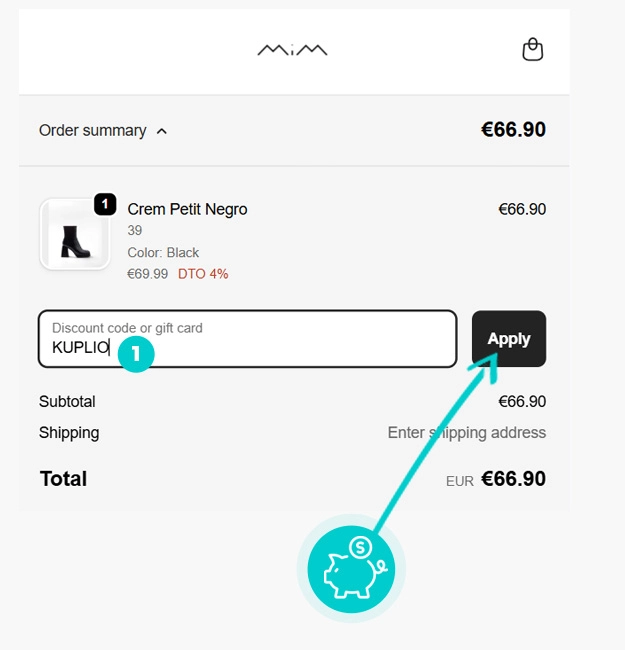Image resolution: width=625 pixels, height=650 pixels.
Task: Click the order summary header total price
Action: point(513,130)
